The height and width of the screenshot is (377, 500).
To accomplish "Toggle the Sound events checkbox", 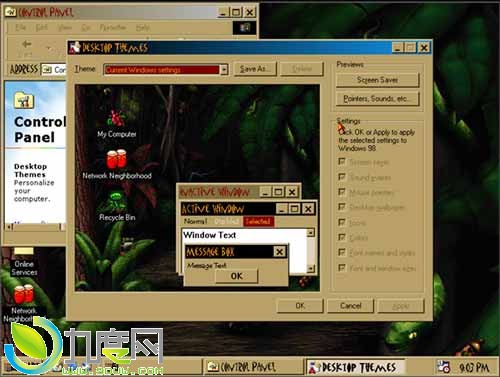I will [342, 177].
